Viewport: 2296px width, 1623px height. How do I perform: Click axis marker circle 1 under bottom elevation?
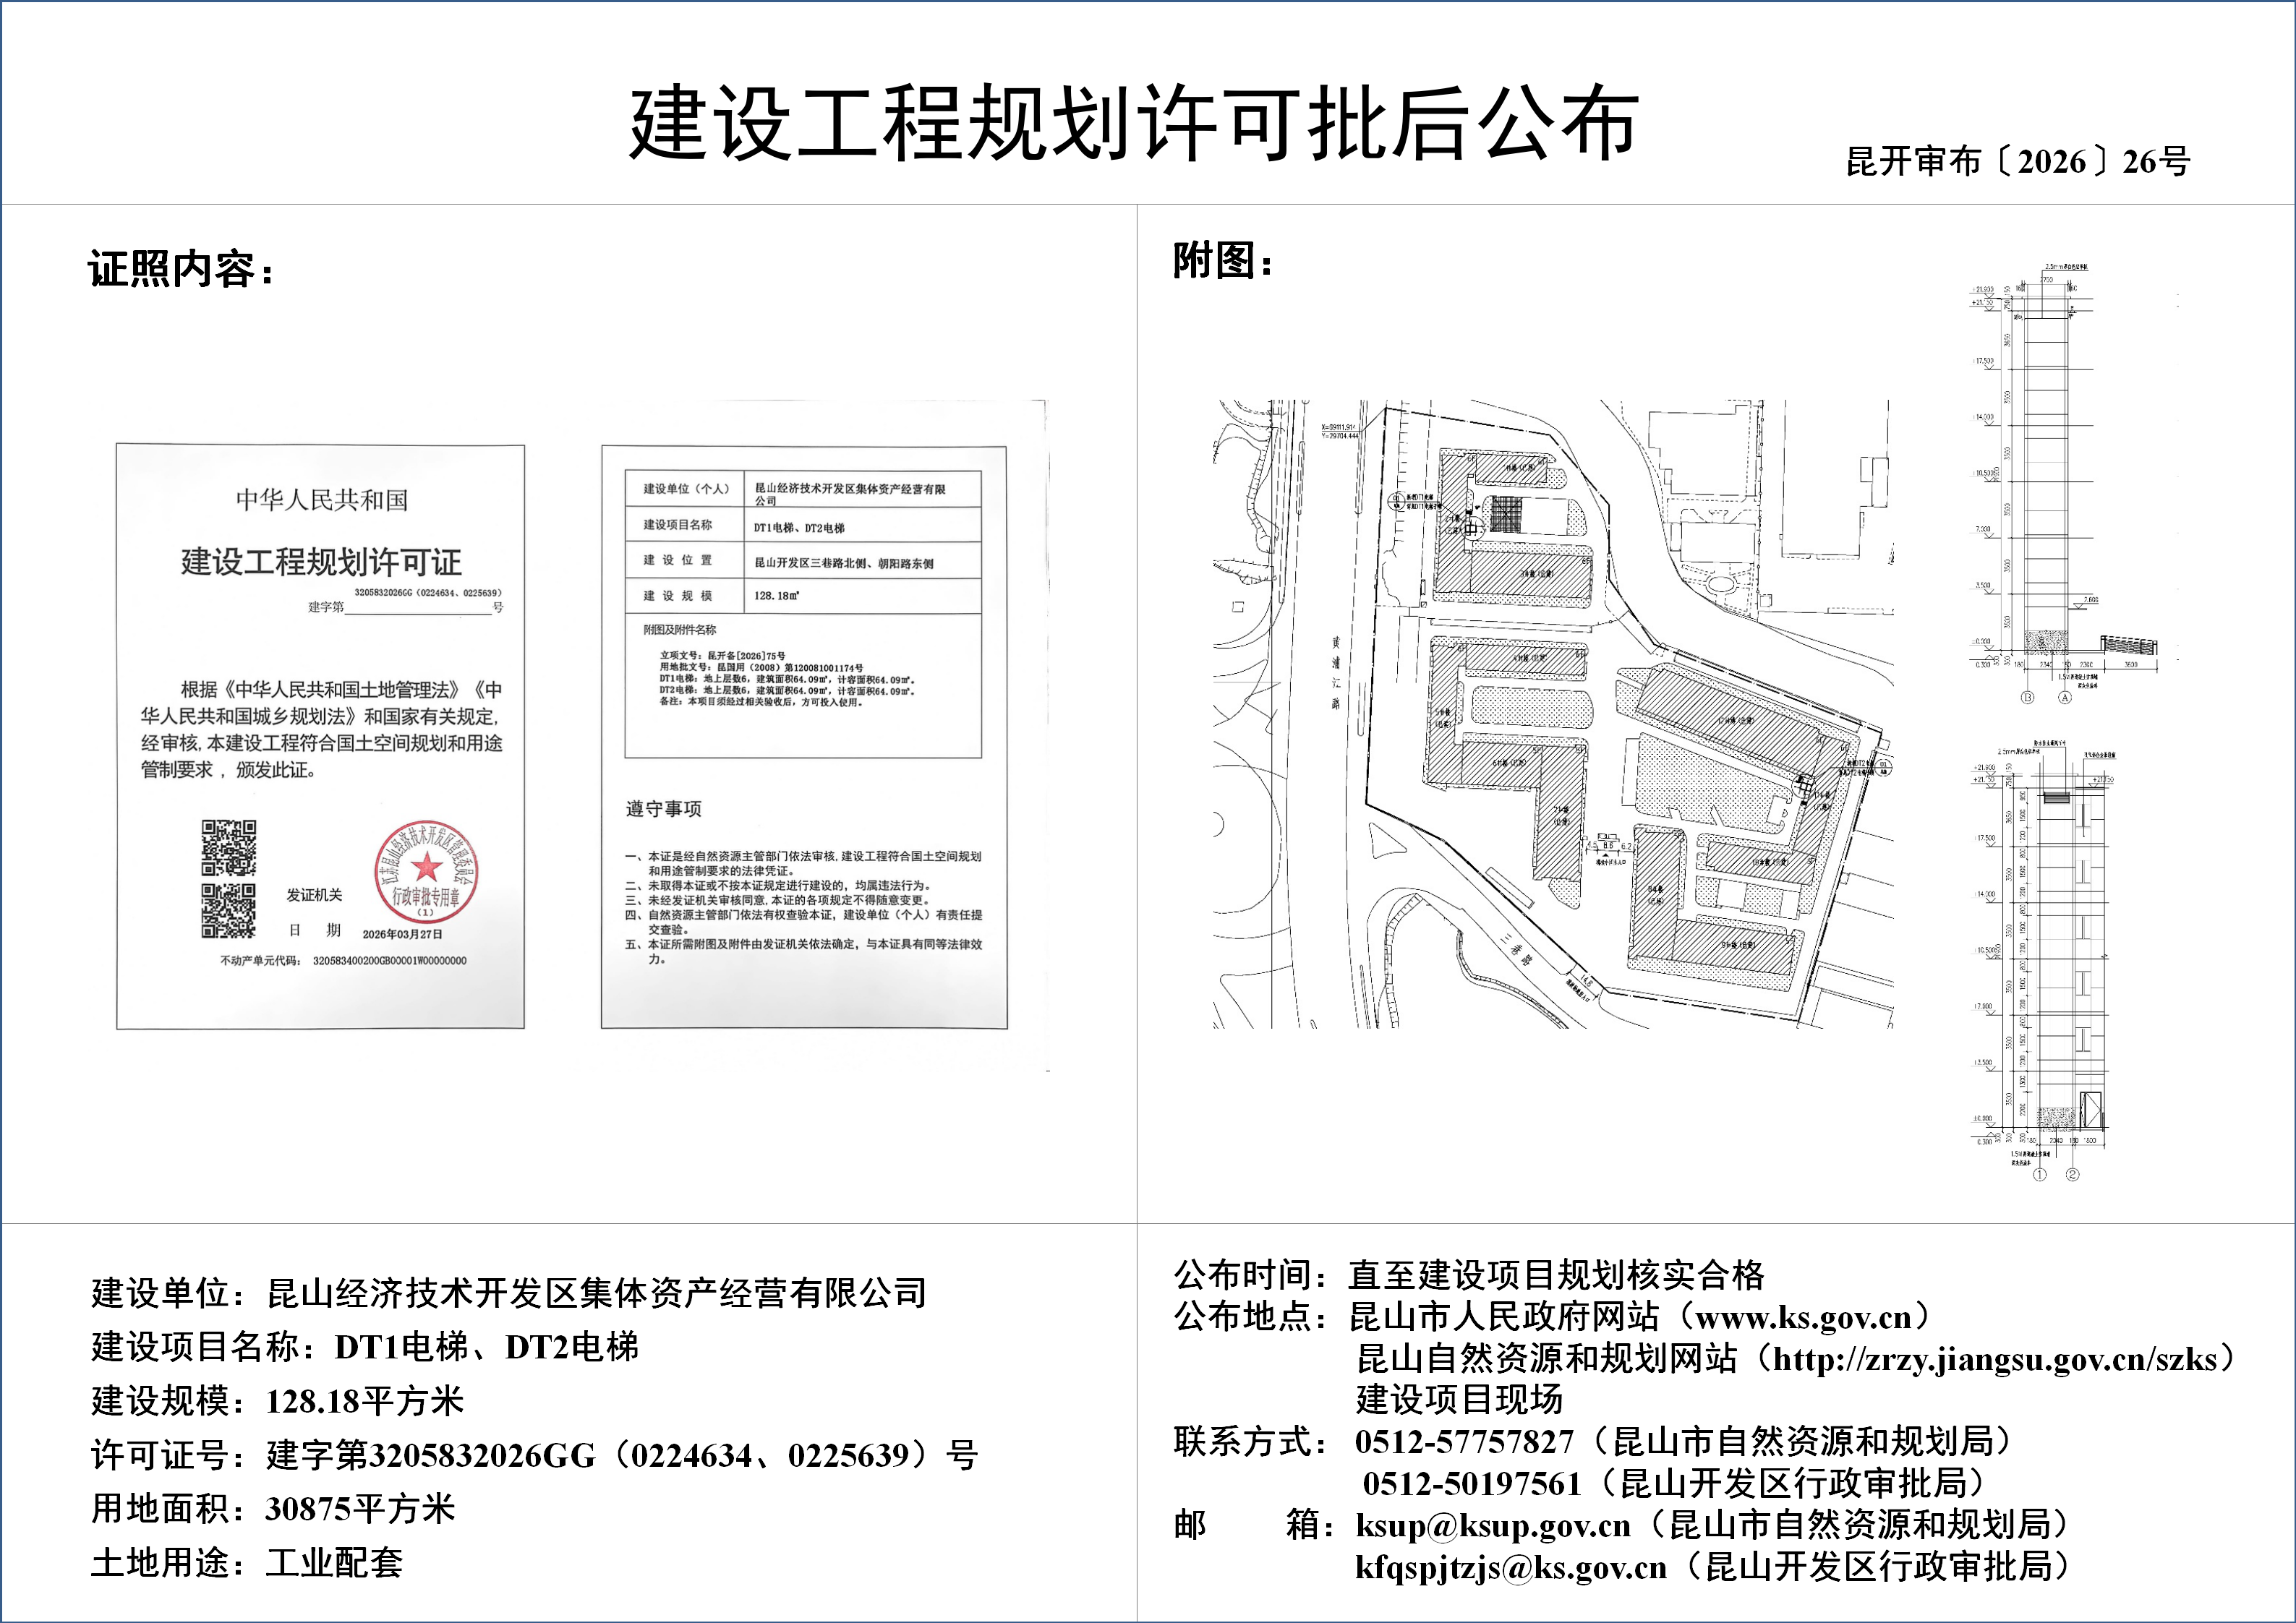tap(2040, 1174)
